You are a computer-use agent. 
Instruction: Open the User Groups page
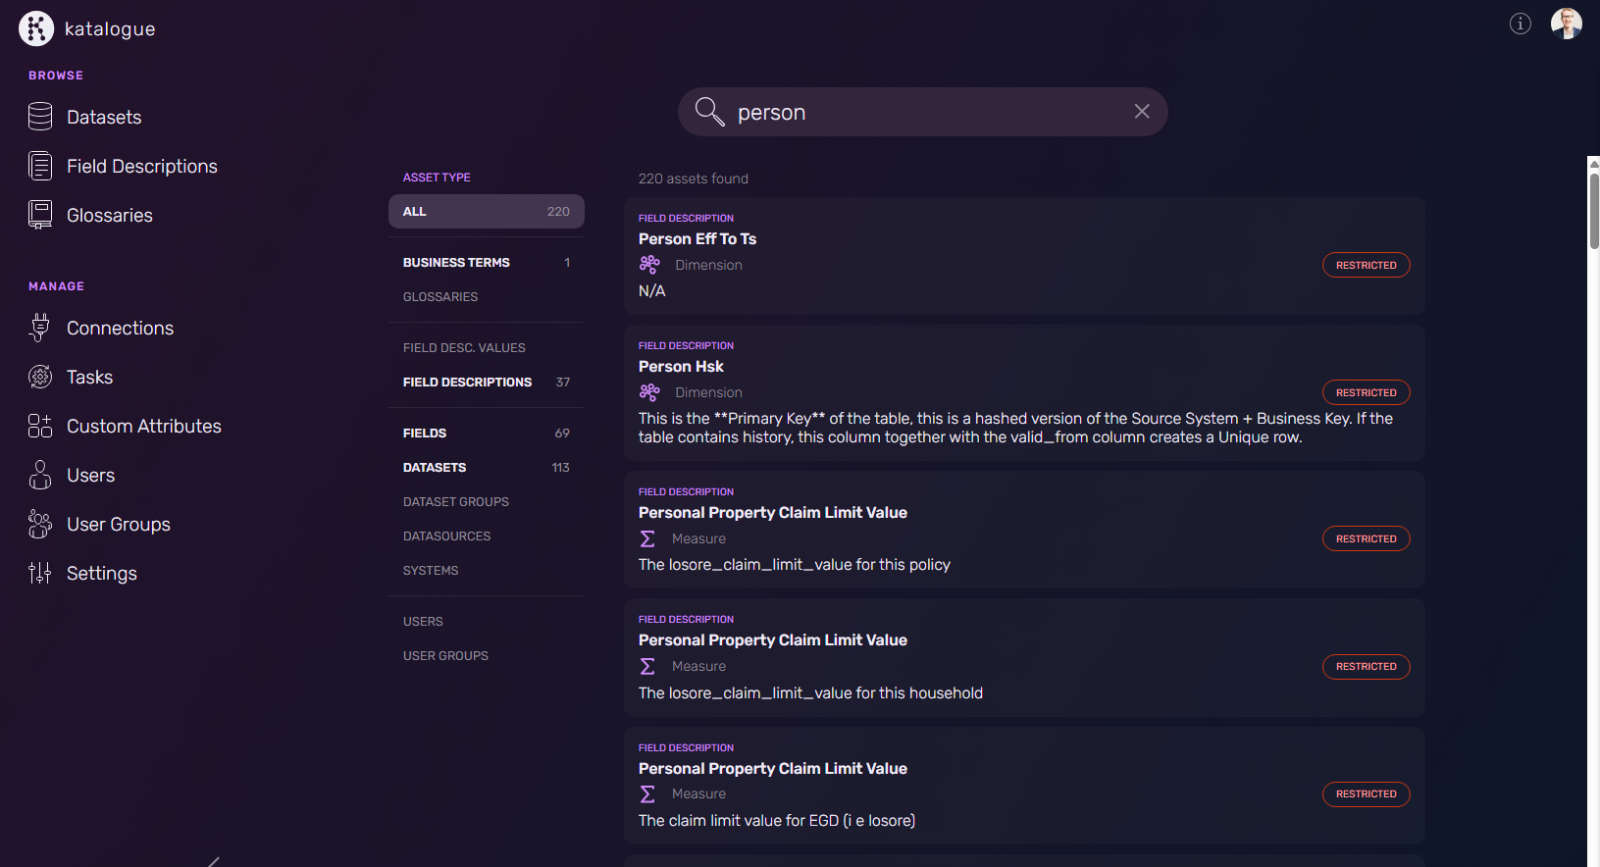(118, 524)
